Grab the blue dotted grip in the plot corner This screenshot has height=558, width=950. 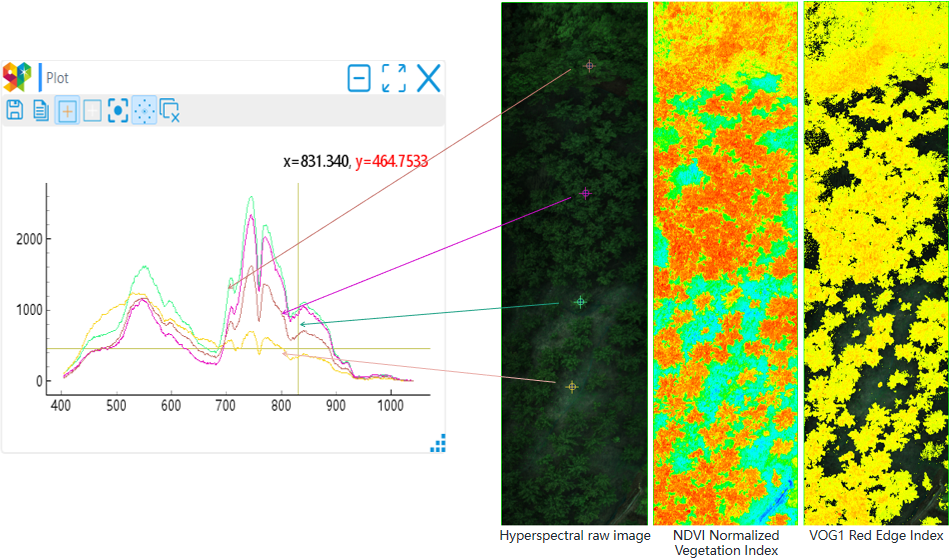point(438,443)
